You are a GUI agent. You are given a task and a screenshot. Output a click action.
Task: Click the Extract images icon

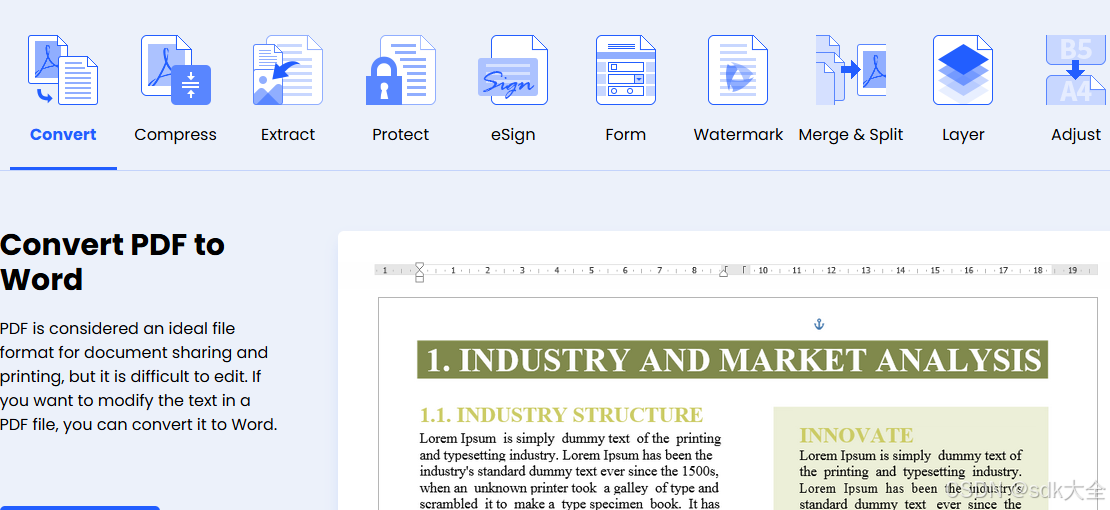pos(287,70)
